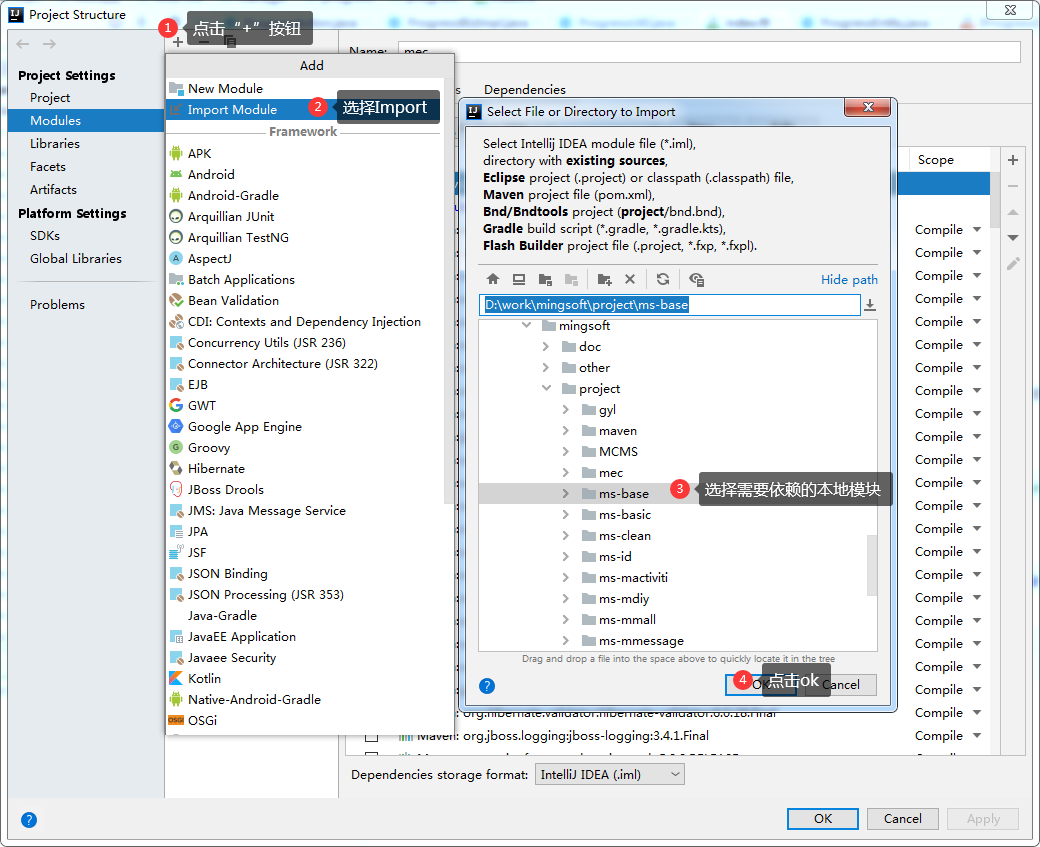Expand the other folder

coord(546,367)
